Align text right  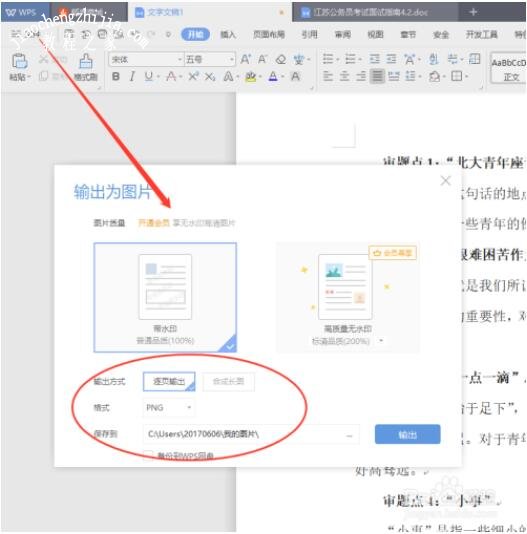(361, 76)
